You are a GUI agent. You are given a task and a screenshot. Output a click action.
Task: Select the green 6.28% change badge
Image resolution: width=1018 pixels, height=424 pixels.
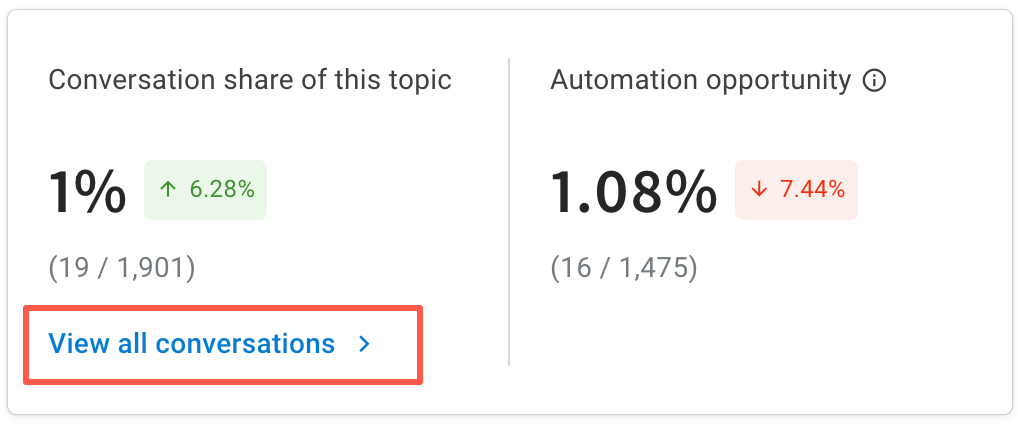pyautogui.click(x=205, y=190)
